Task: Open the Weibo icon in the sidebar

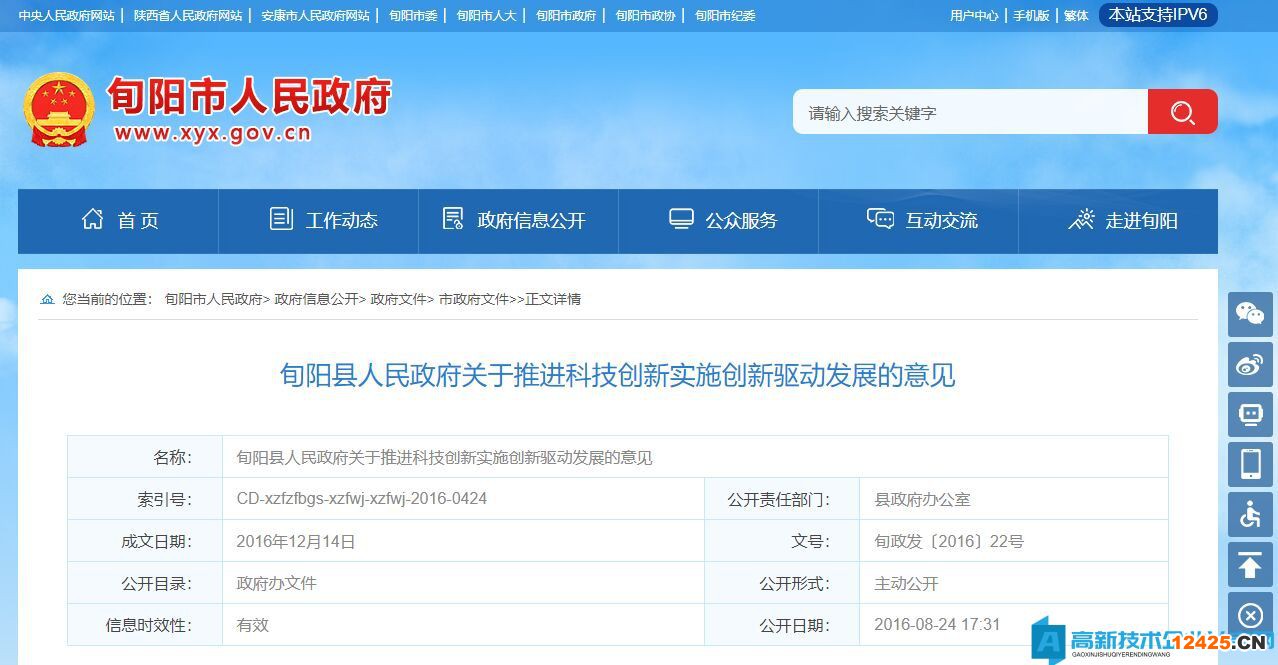Action: click(1249, 365)
